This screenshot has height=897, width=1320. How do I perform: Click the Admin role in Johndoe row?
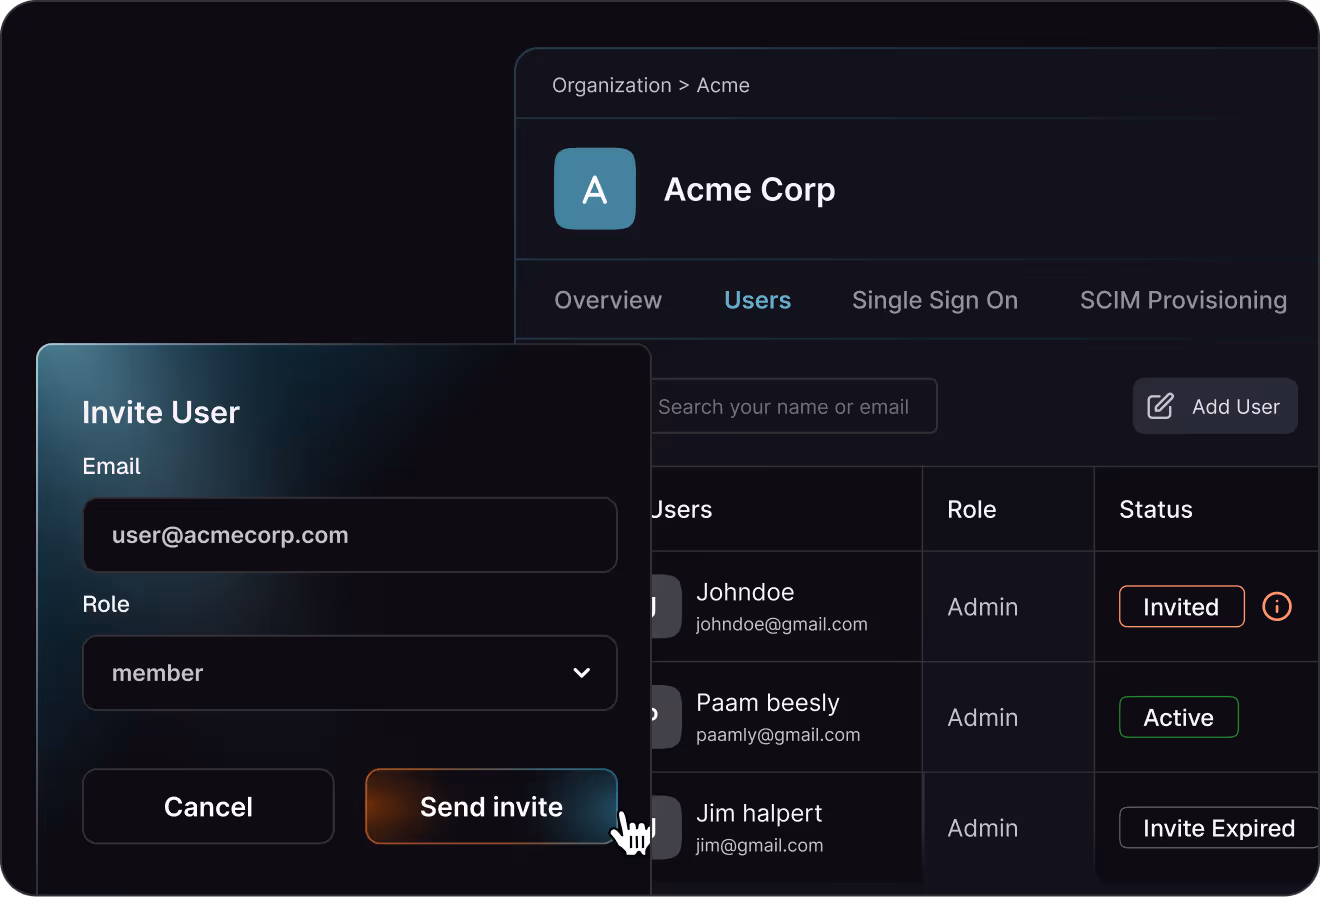(x=983, y=607)
